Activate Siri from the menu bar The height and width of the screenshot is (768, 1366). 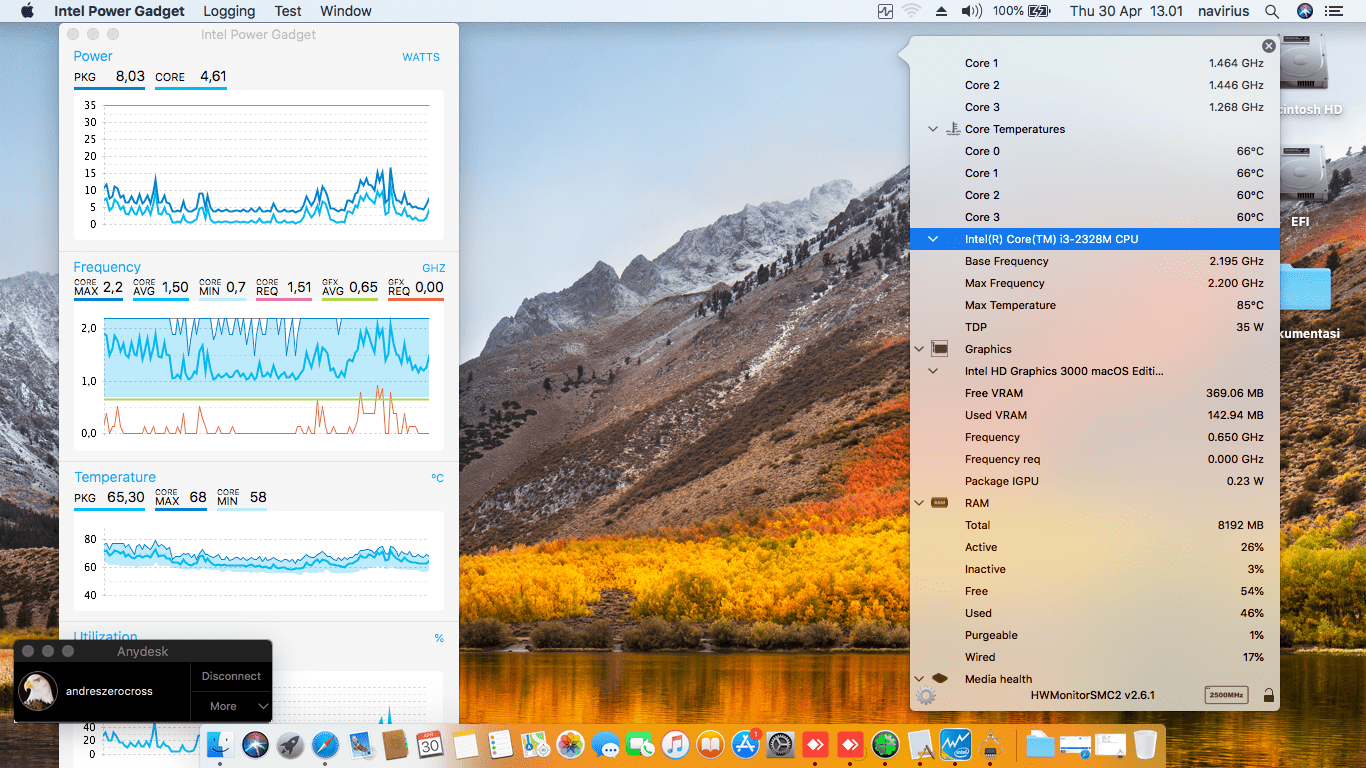click(1305, 11)
